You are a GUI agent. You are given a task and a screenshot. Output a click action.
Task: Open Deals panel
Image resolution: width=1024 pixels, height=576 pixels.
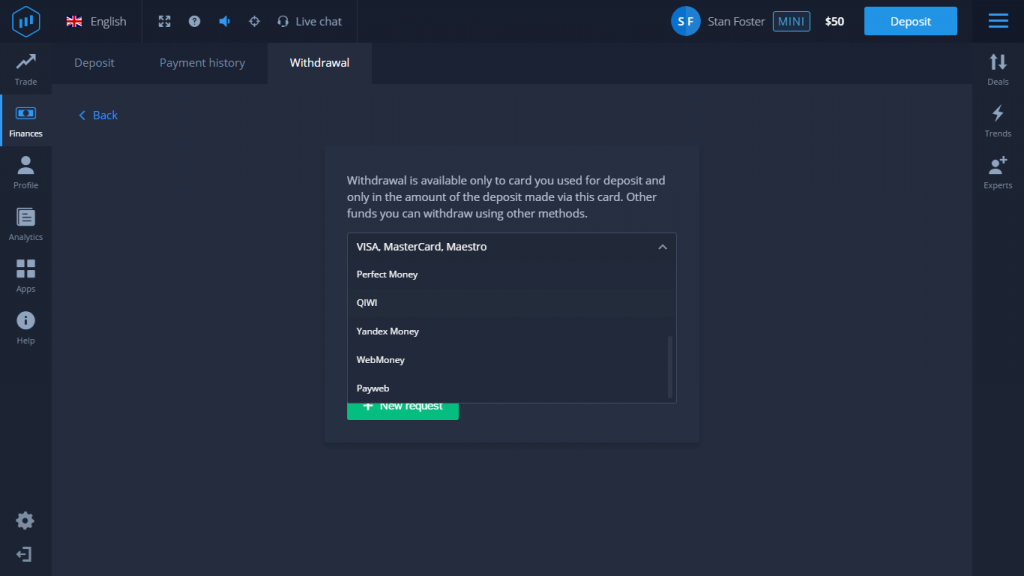coord(998,69)
